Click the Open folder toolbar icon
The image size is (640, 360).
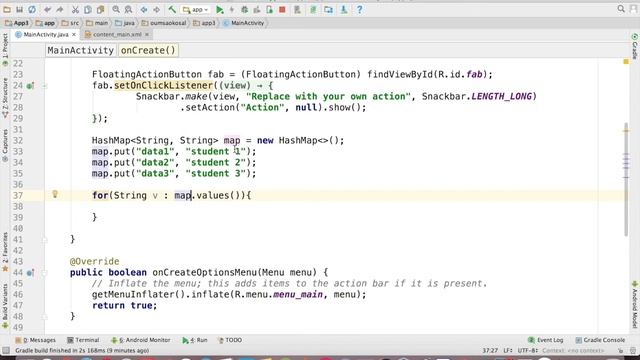coord(7,9)
